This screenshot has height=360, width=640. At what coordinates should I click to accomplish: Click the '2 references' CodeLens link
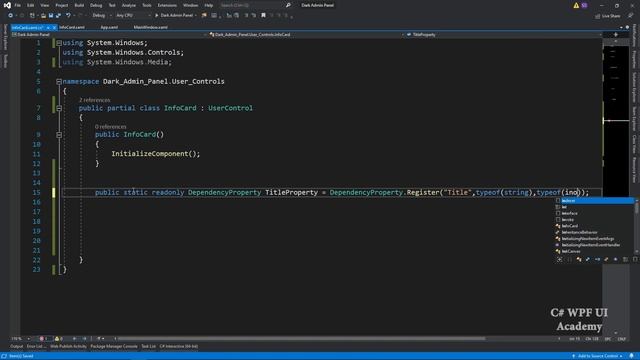[94, 100]
